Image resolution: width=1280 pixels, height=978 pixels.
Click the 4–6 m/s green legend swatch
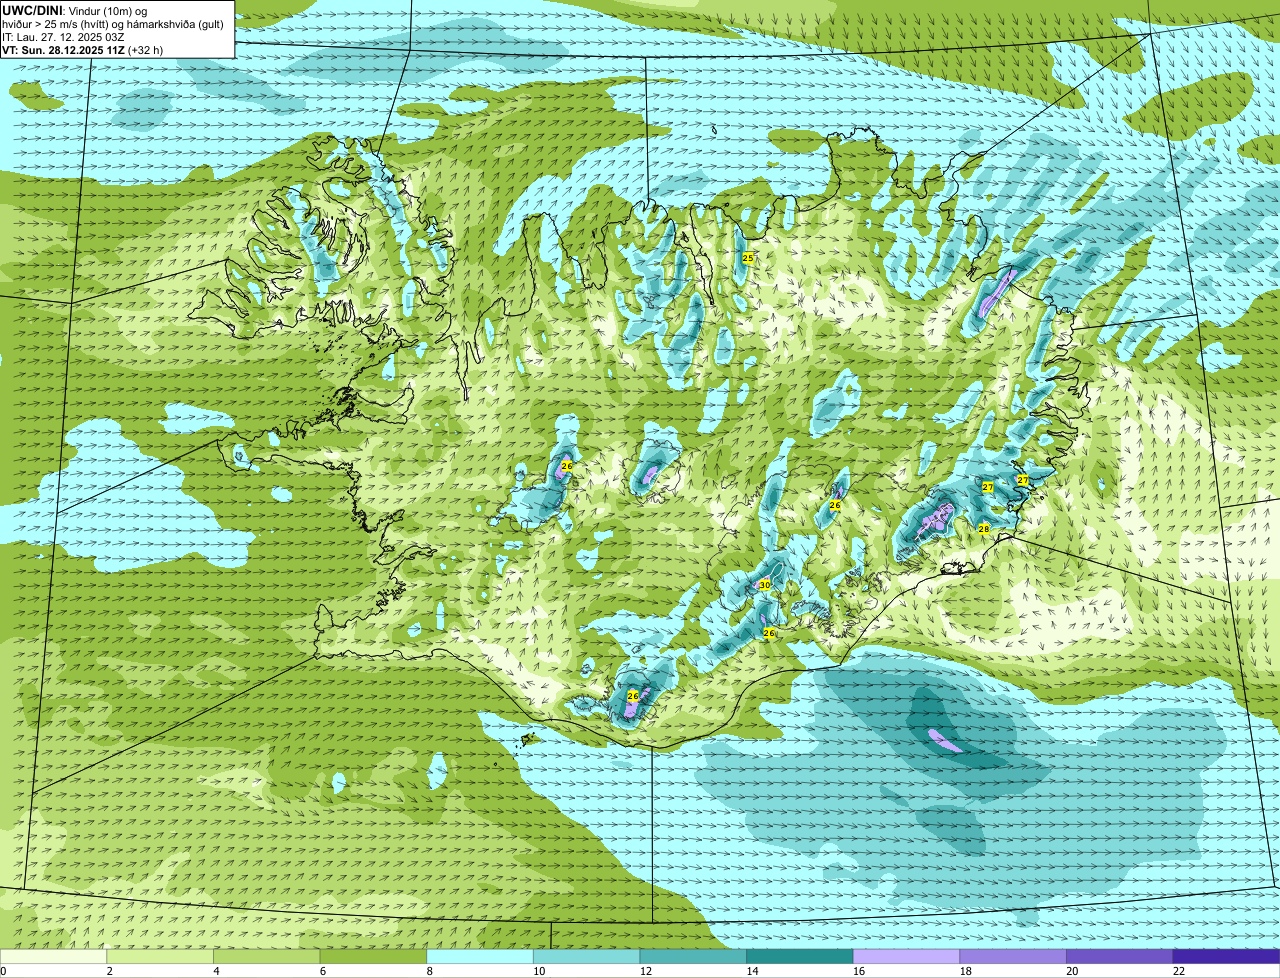tap(267, 956)
